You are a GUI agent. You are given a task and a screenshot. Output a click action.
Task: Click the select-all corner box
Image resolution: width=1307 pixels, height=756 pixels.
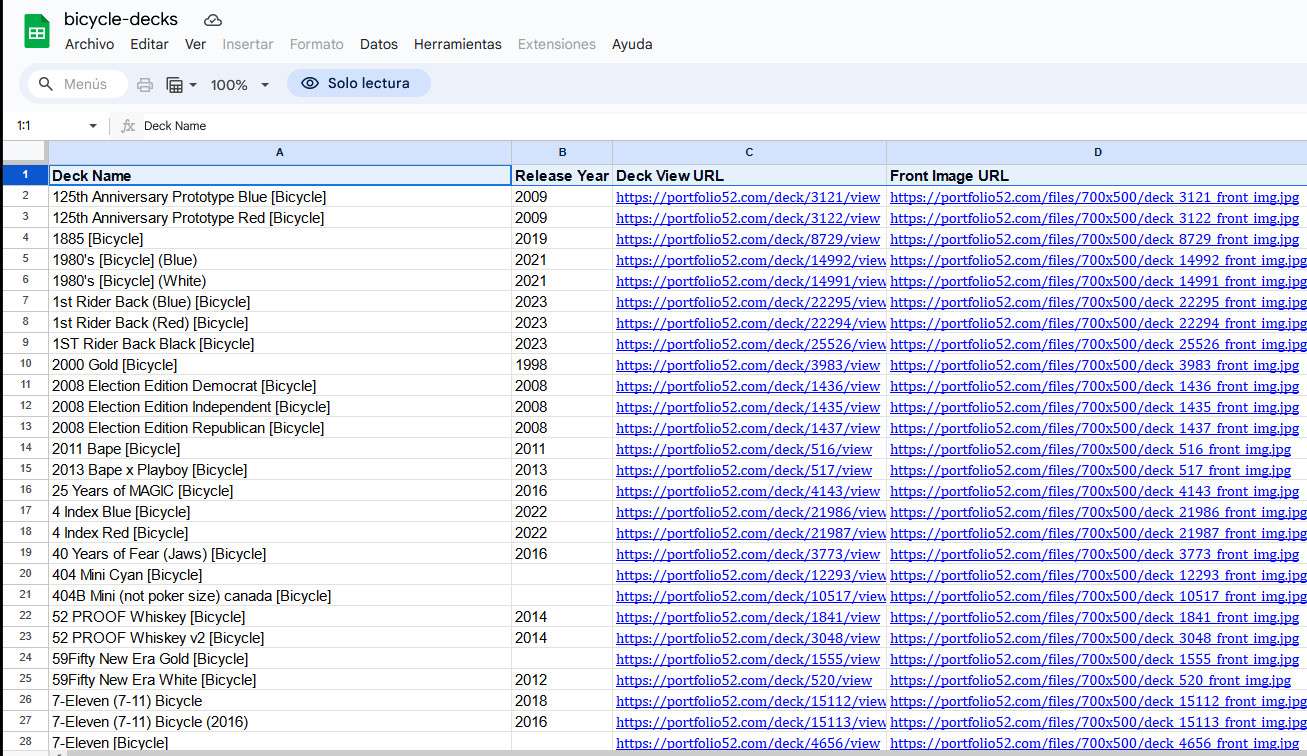[25, 152]
